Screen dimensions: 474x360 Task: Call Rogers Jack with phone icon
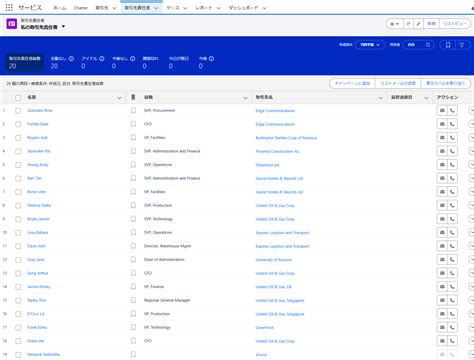point(452,138)
